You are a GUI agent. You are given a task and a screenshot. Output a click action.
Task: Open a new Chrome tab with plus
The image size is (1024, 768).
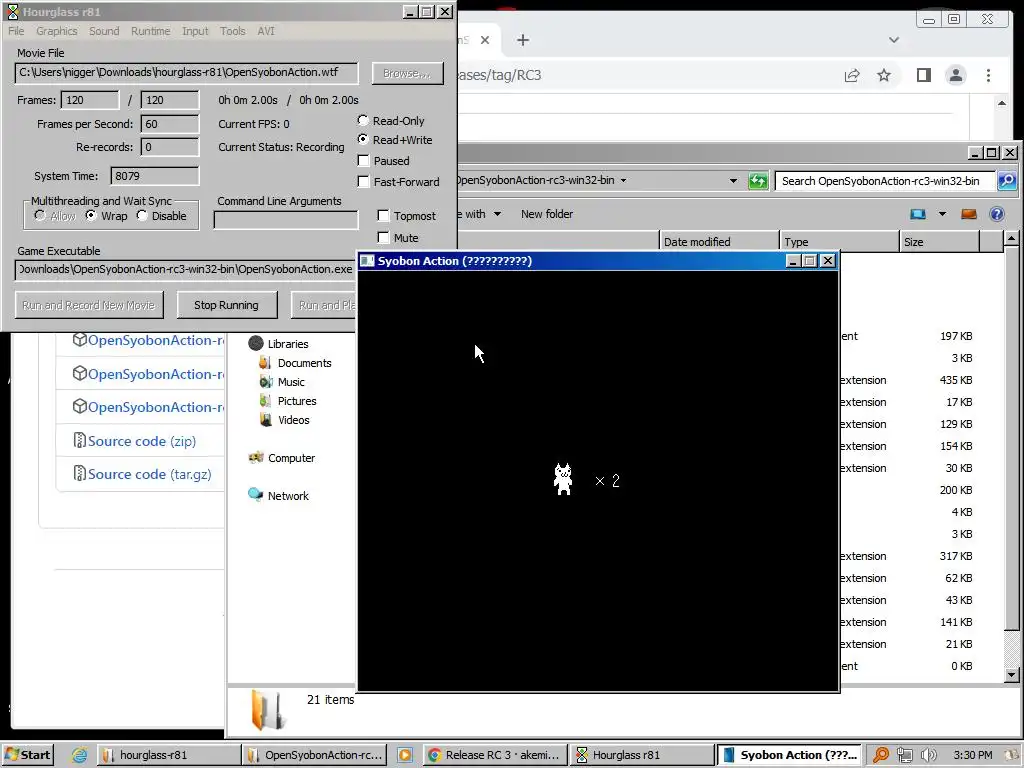pos(522,40)
